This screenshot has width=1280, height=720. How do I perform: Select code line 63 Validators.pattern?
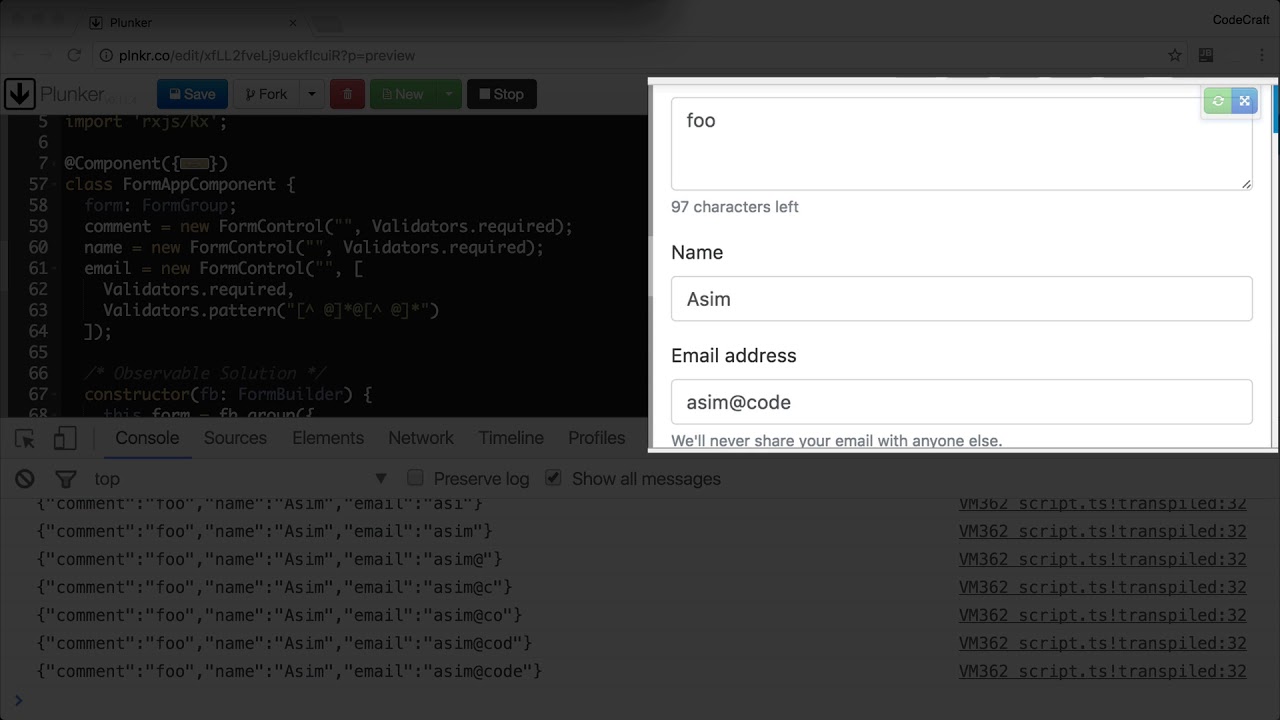pos(271,310)
